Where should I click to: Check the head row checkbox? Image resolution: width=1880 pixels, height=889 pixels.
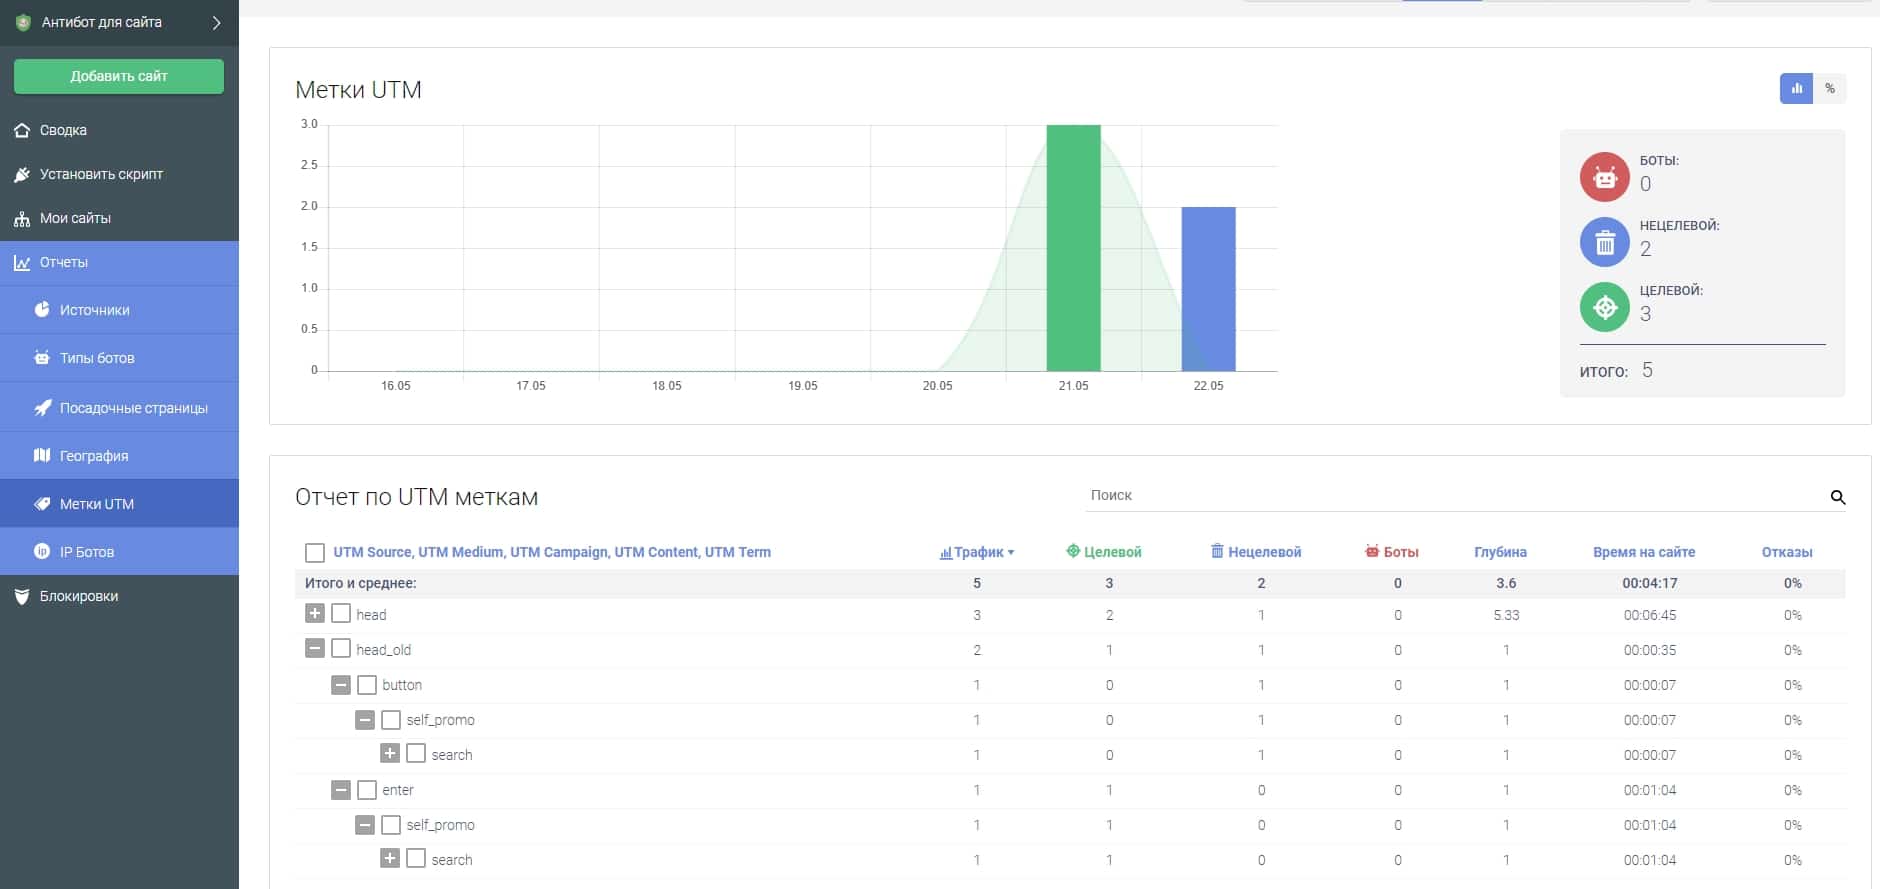(341, 613)
